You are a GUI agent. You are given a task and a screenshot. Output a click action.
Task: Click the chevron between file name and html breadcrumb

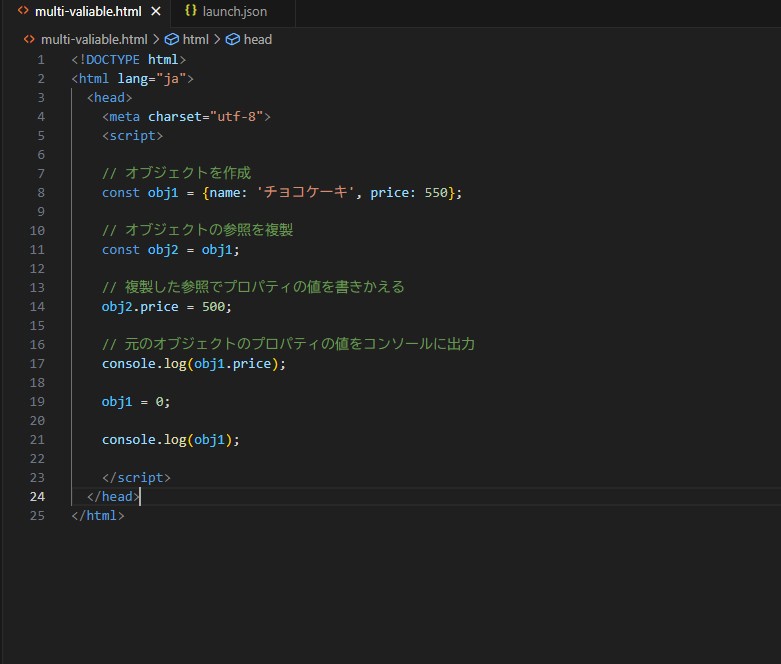click(x=156, y=39)
